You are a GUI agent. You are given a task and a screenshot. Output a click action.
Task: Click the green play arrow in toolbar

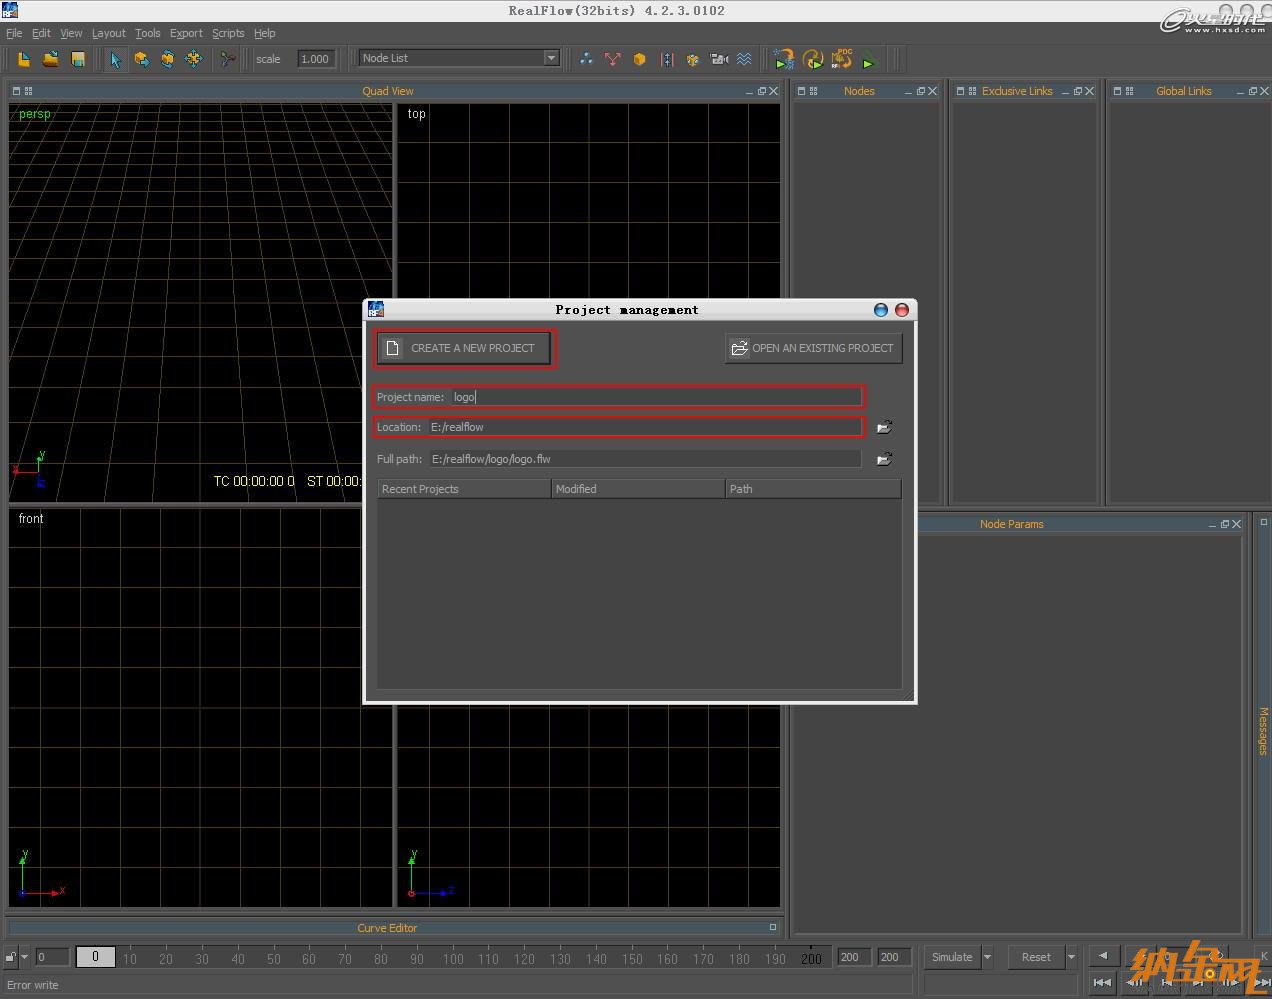[868, 62]
